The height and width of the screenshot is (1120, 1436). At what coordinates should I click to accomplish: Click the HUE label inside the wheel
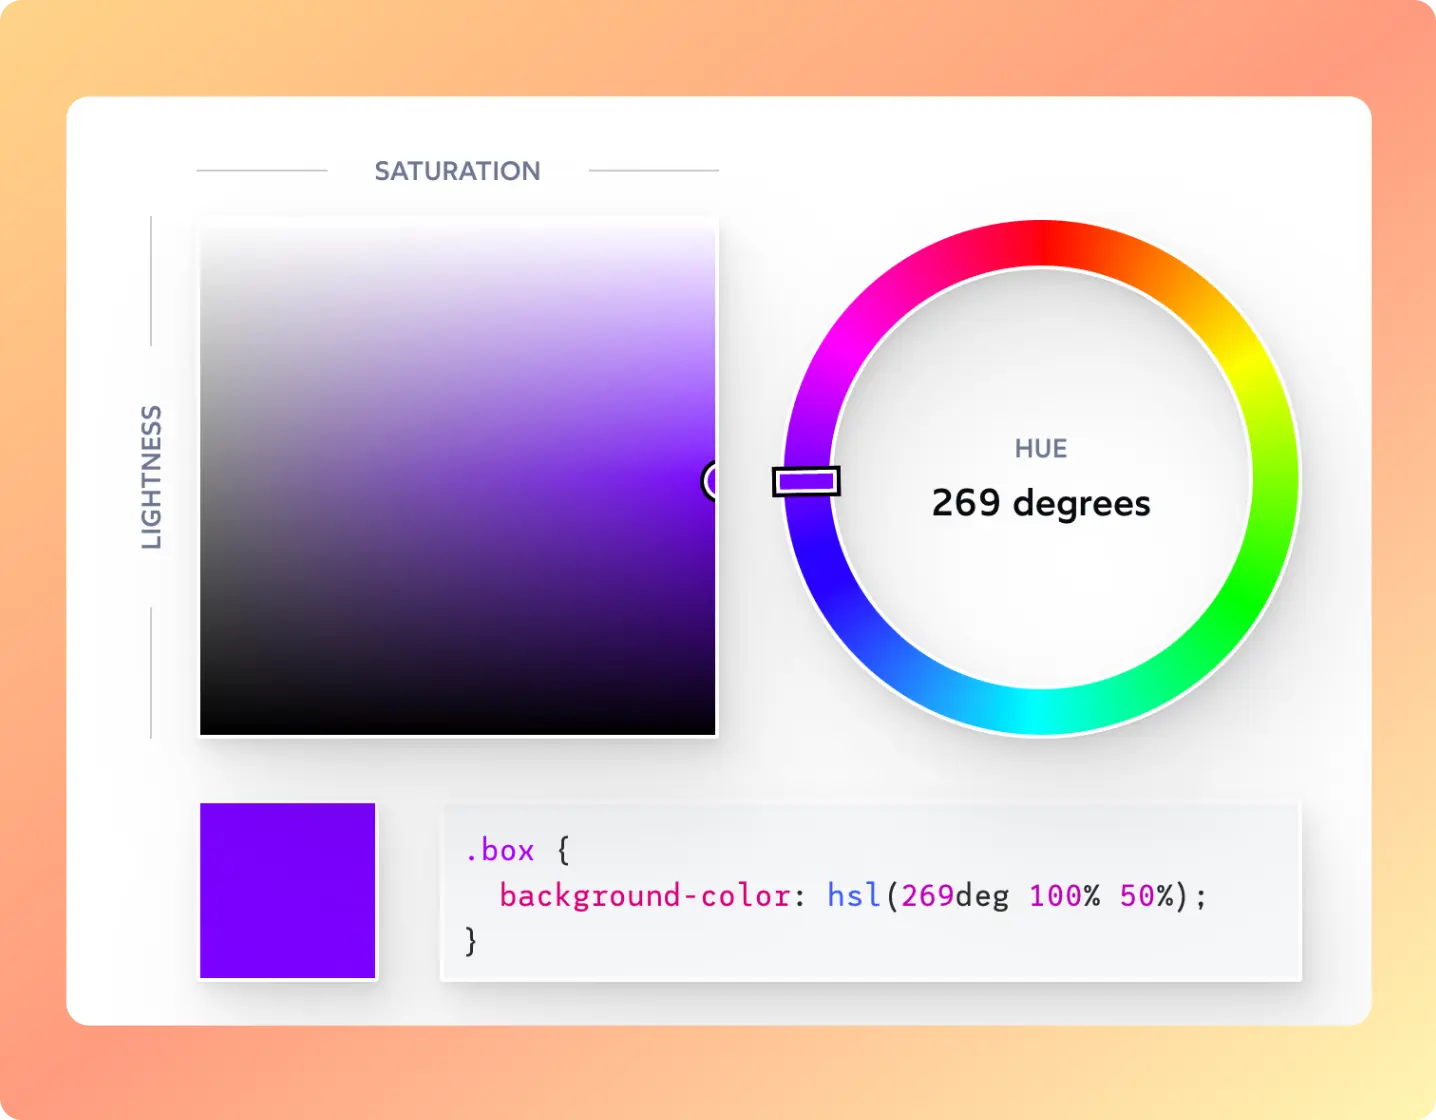[x=1041, y=449]
